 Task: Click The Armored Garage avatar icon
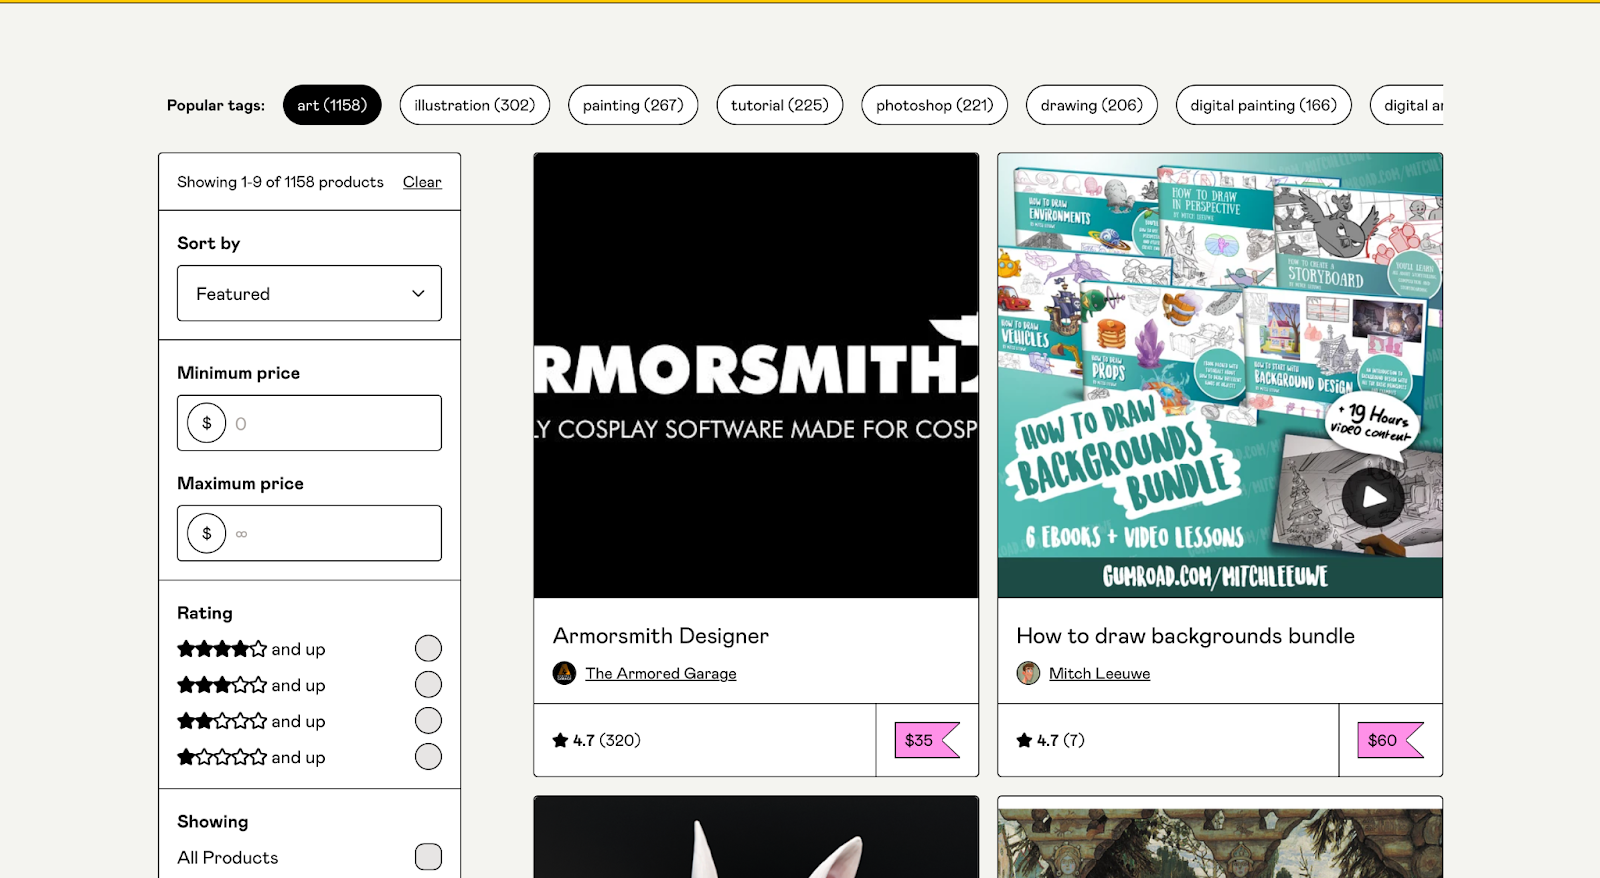[564, 673]
